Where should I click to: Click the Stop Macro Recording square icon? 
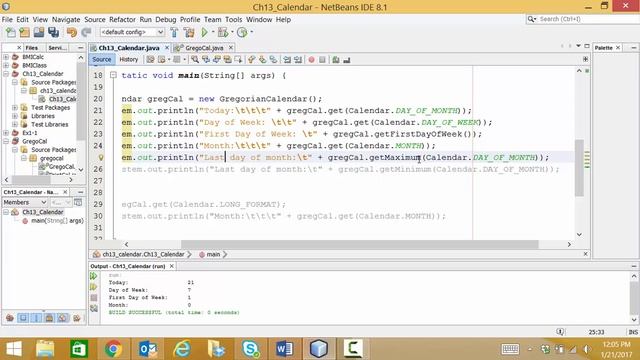click(x=322, y=60)
